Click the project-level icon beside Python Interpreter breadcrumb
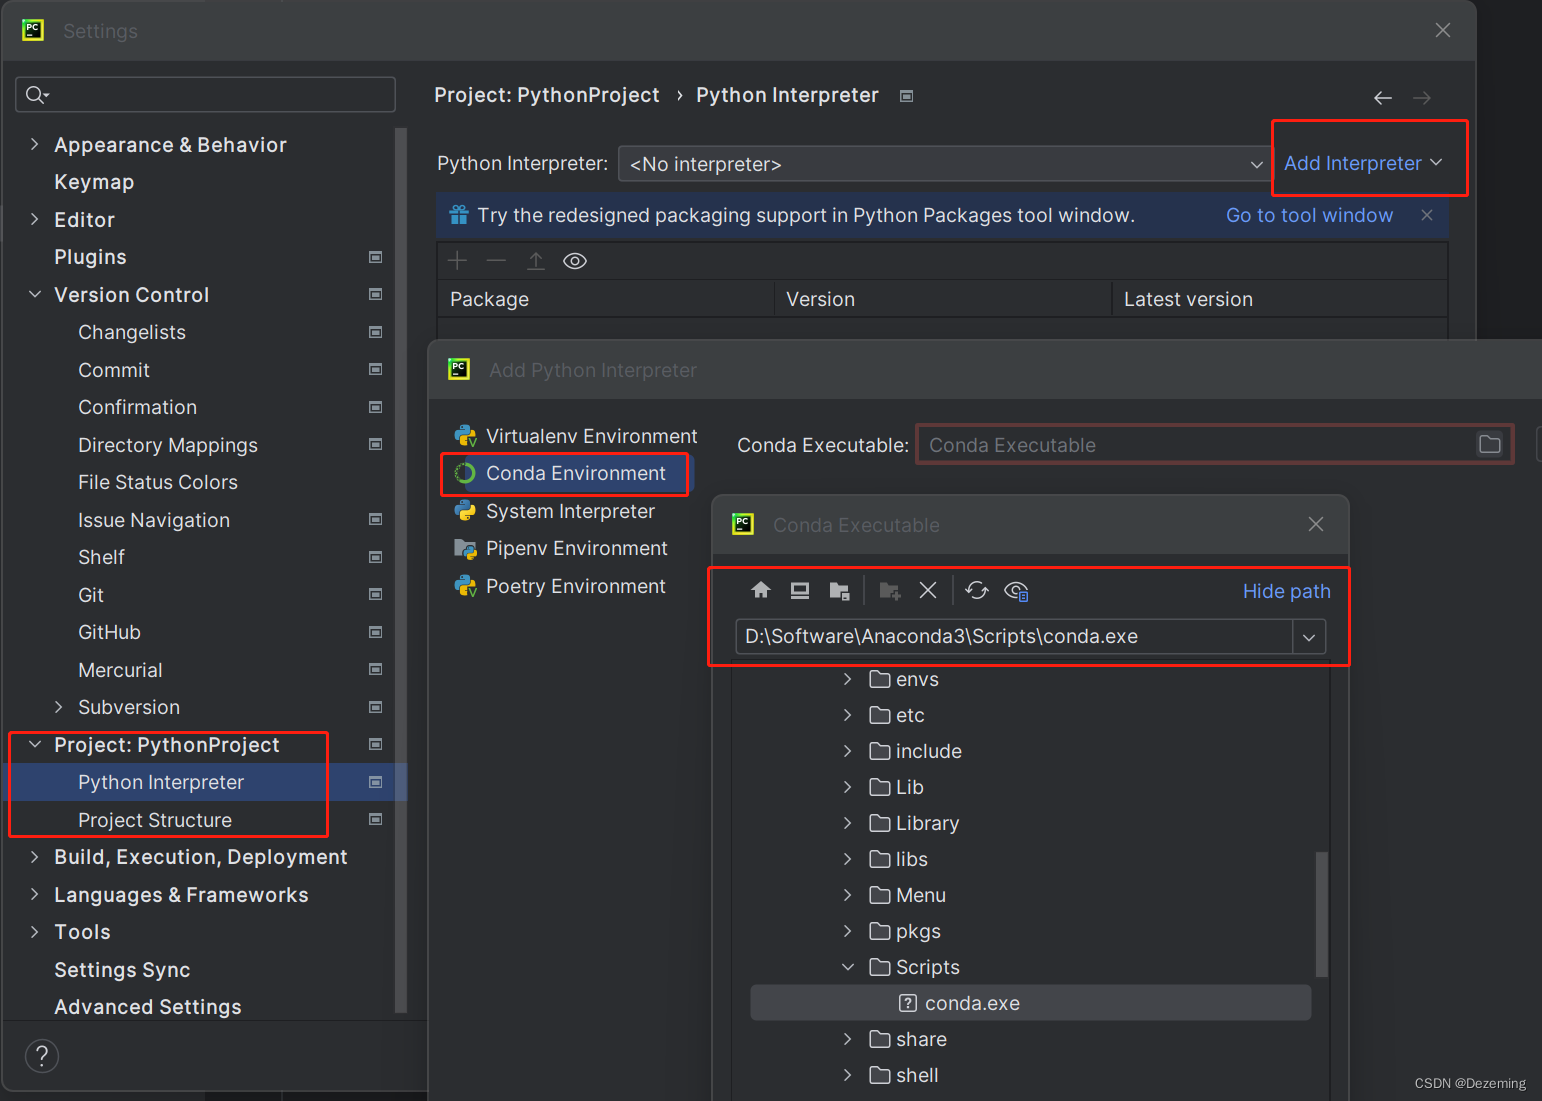 pos(906,96)
